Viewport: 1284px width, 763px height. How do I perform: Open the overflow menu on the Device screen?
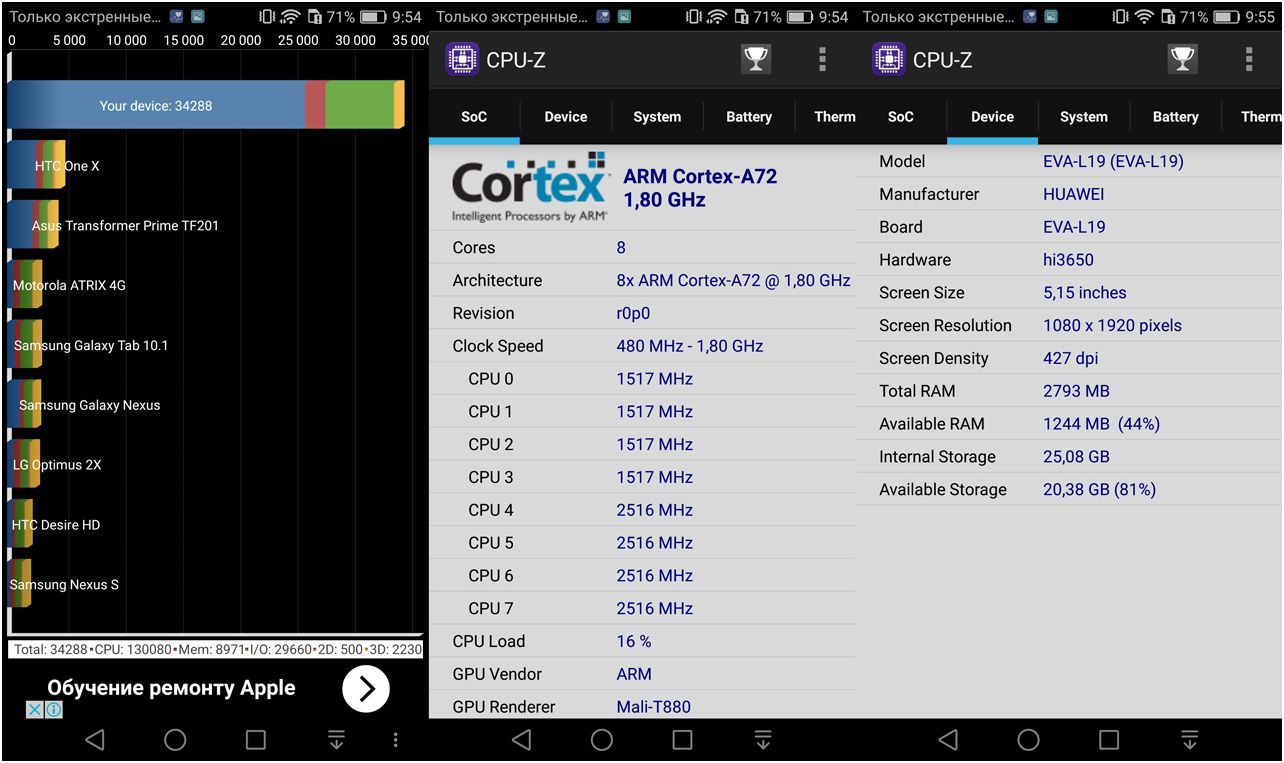tap(1249, 60)
